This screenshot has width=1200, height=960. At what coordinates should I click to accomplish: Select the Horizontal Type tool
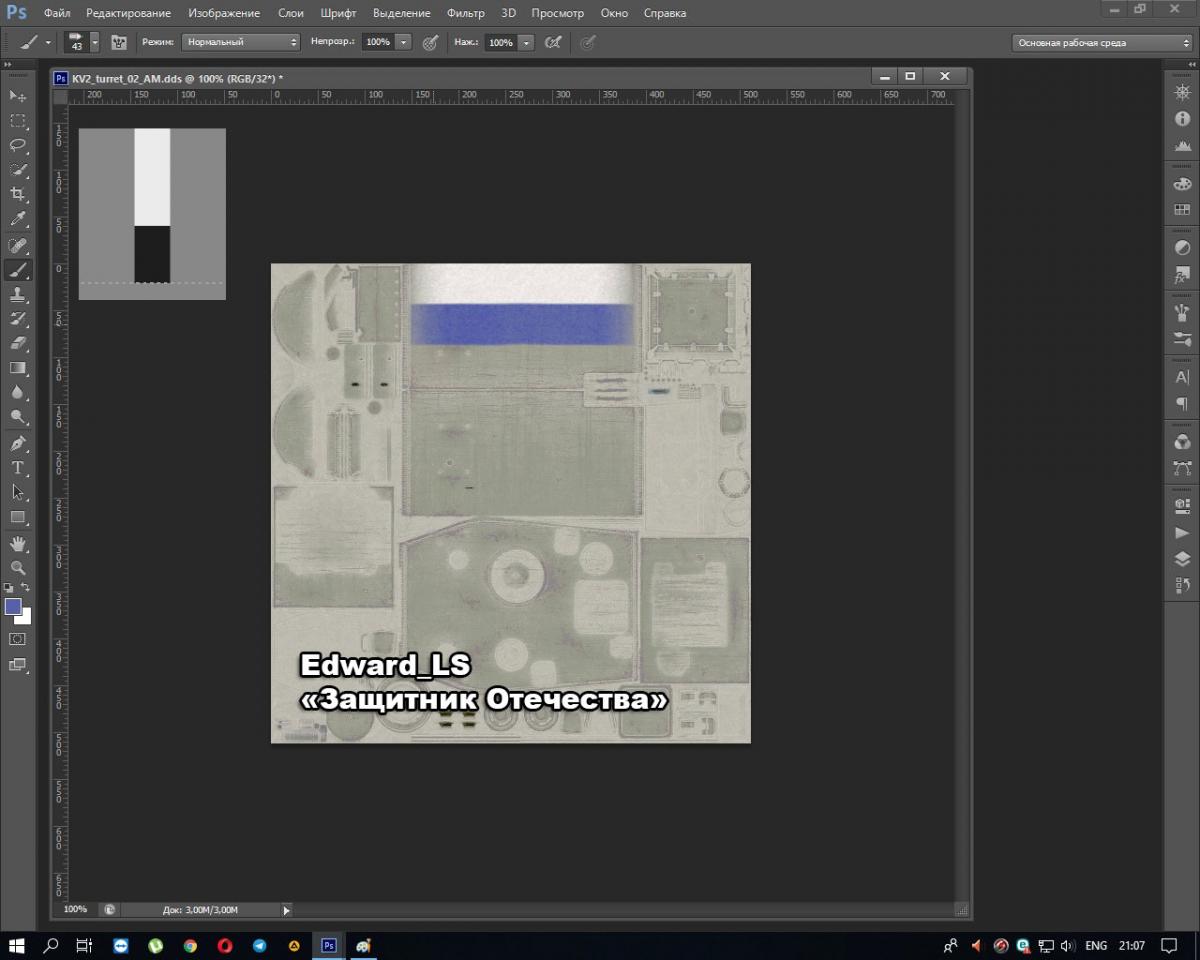tap(18, 468)
